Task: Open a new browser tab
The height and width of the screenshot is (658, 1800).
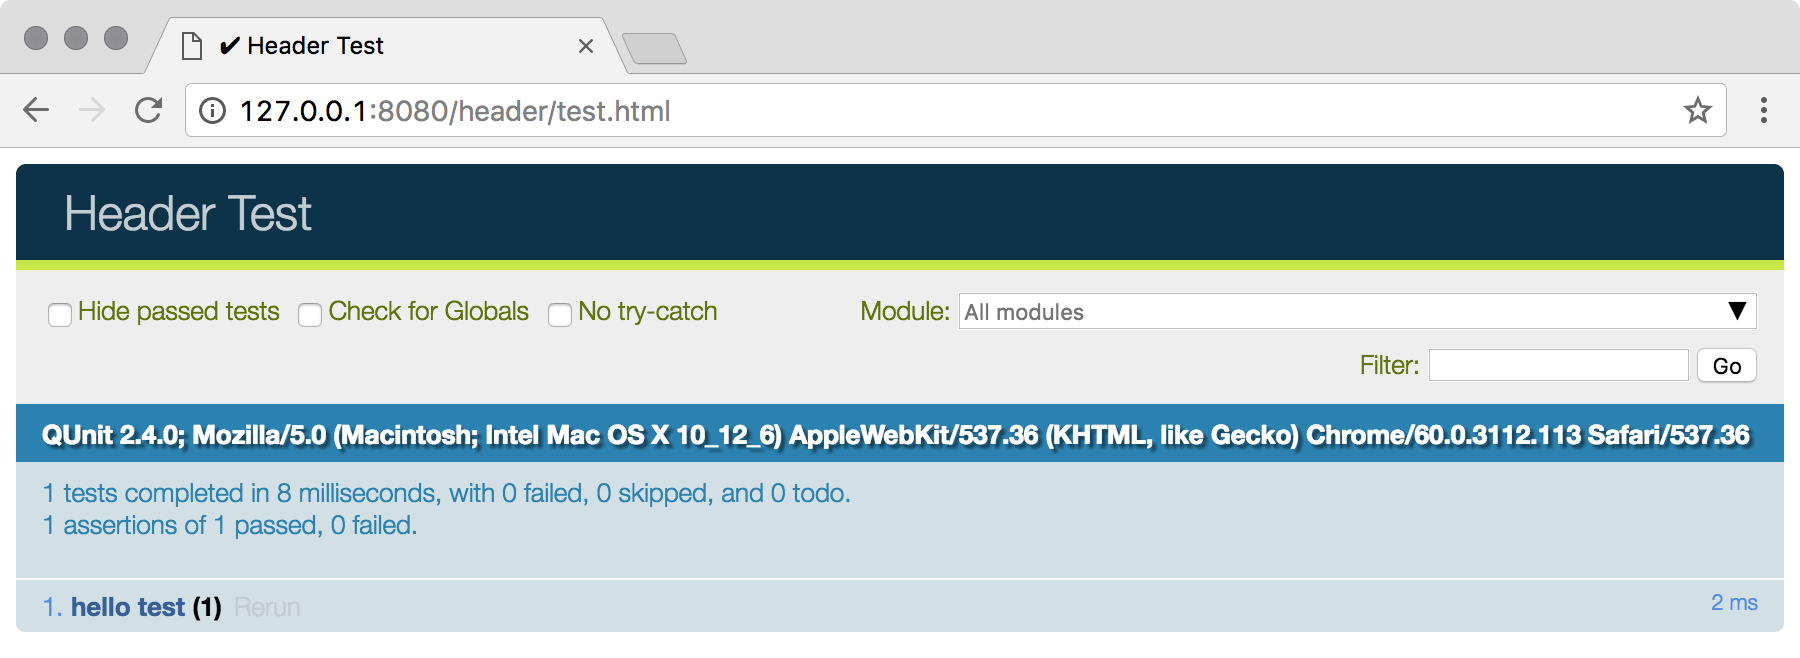Action: tap(654, 48)
